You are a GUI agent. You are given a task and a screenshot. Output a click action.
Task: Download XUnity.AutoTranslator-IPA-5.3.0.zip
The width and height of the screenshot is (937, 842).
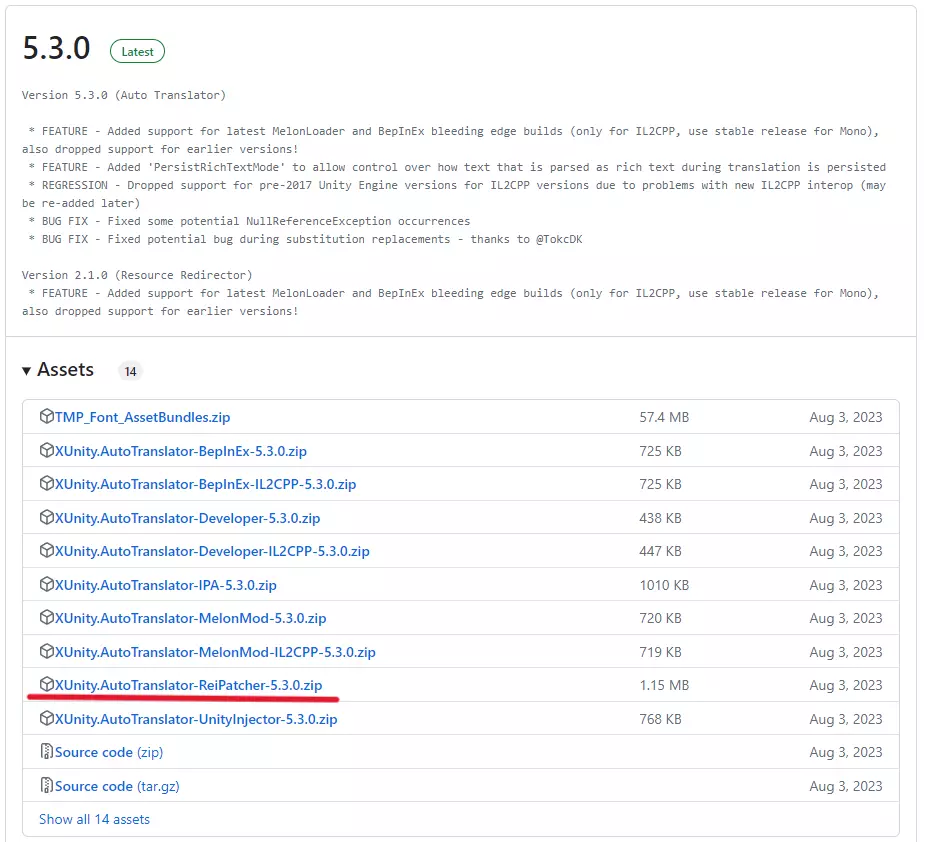(x=166, y=585)
